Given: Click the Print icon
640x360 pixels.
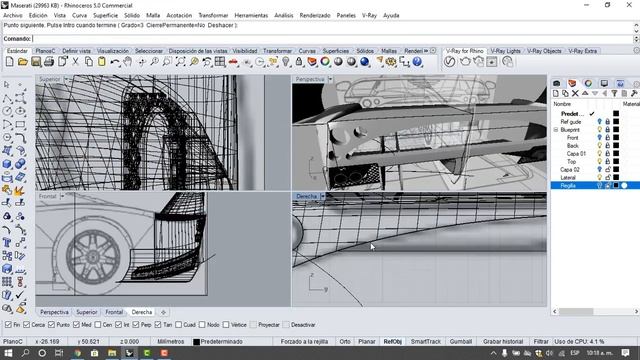Looking at the screenshot, I should point(49,62).
